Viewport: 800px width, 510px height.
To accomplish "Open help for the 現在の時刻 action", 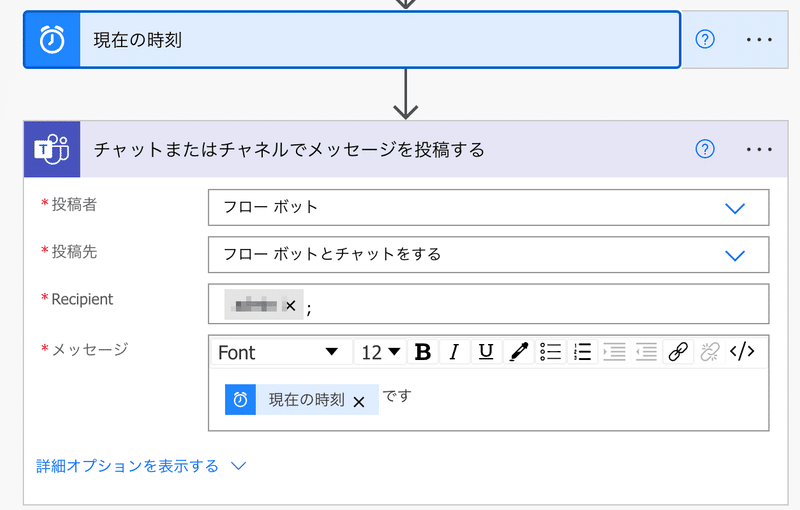I will [x=705, y=39].
